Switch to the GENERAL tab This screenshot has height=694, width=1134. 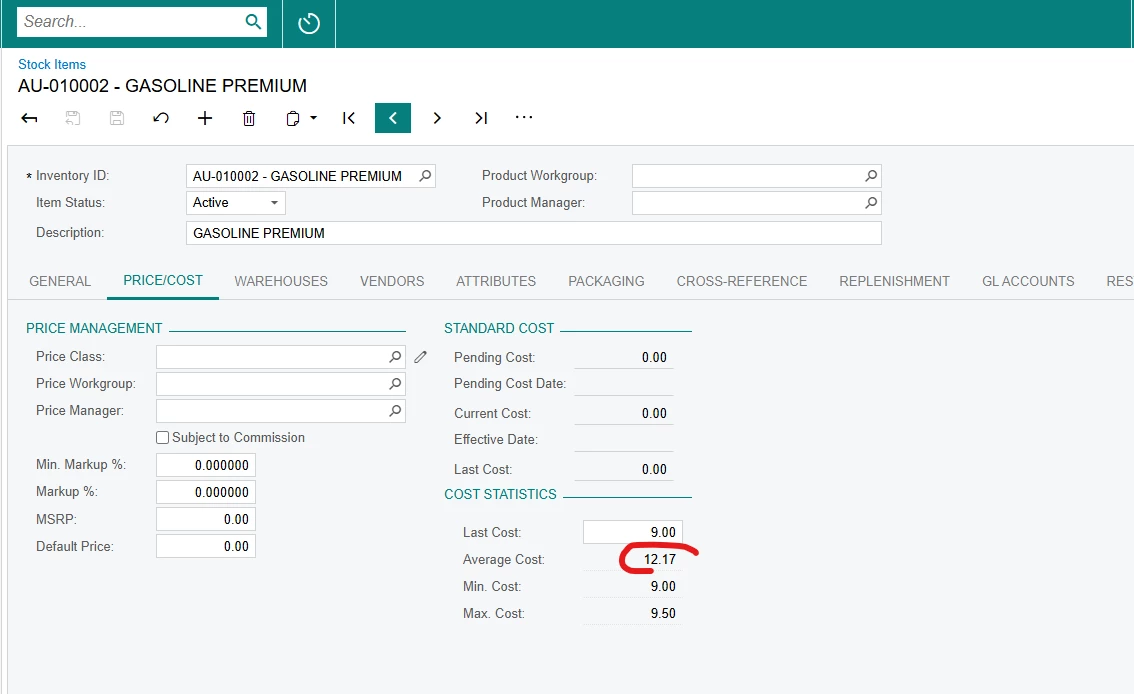pos(60,281)
